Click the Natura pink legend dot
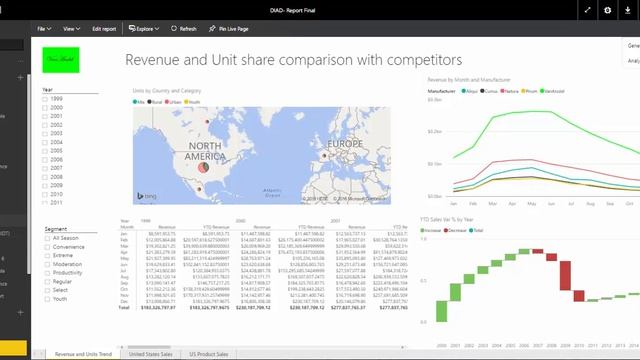Screen dimensions: 640x360 (503, 91)
